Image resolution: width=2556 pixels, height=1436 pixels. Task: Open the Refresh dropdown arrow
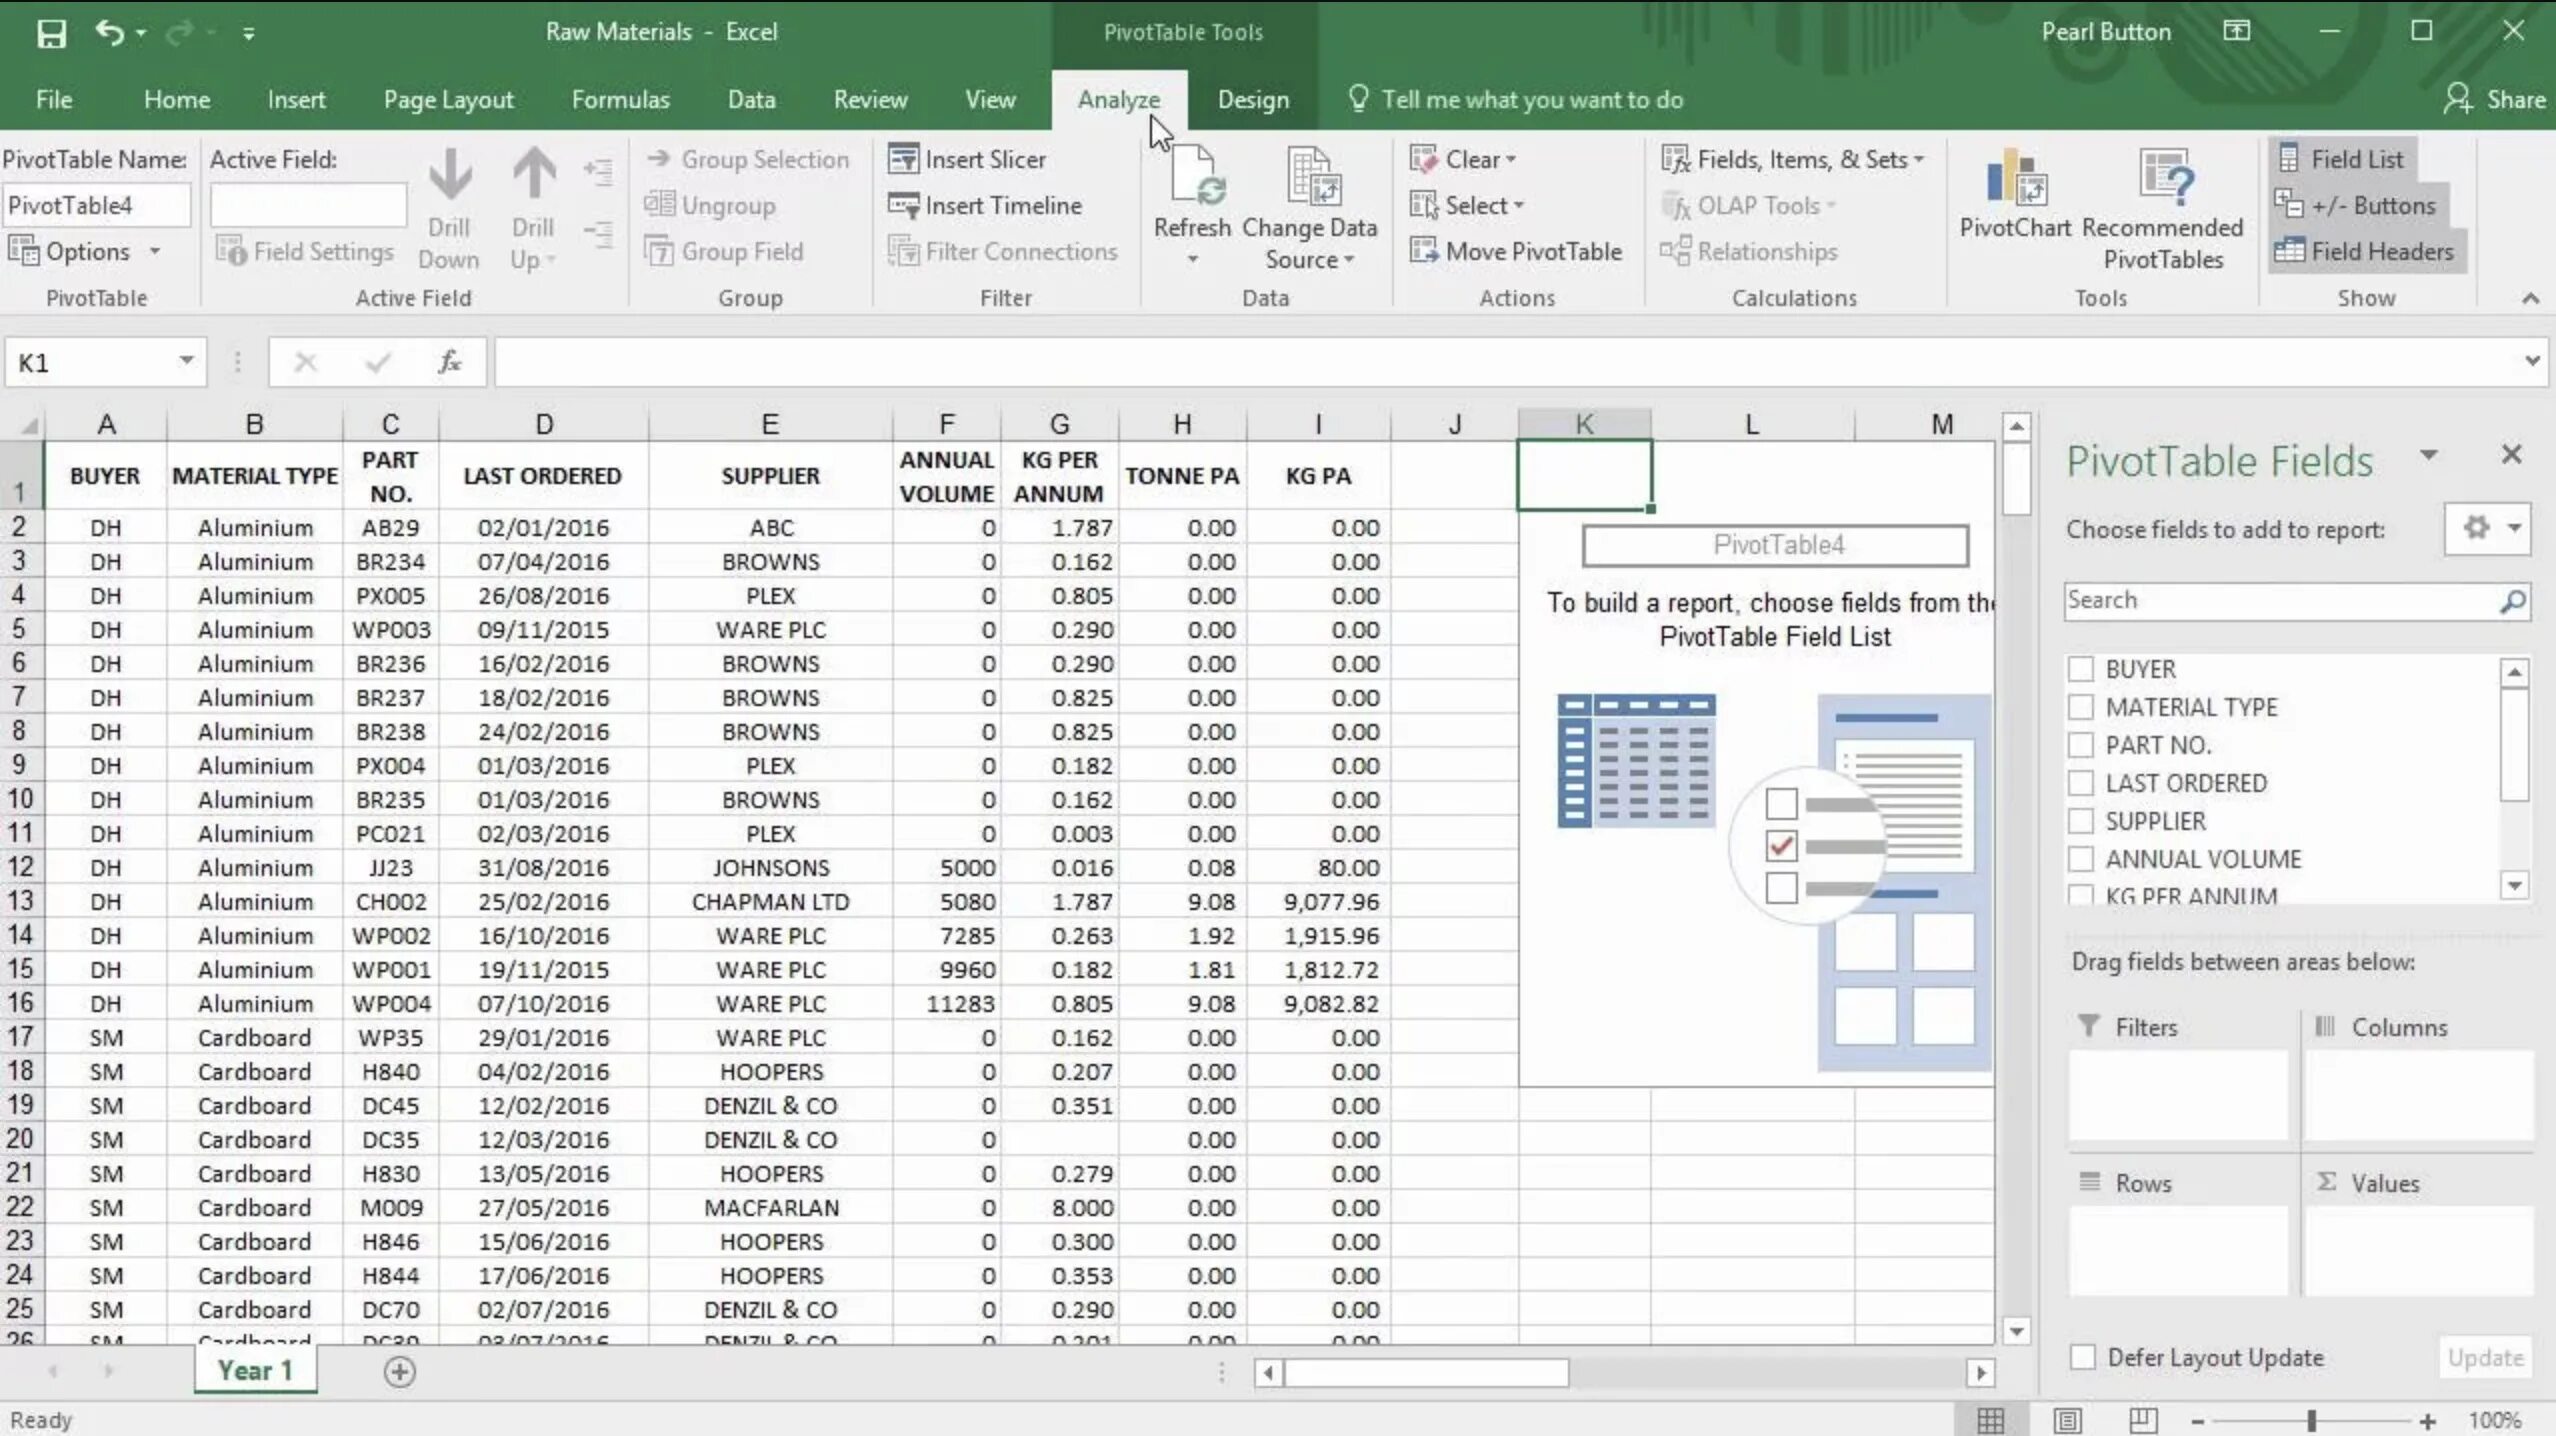click(1192, 260)
